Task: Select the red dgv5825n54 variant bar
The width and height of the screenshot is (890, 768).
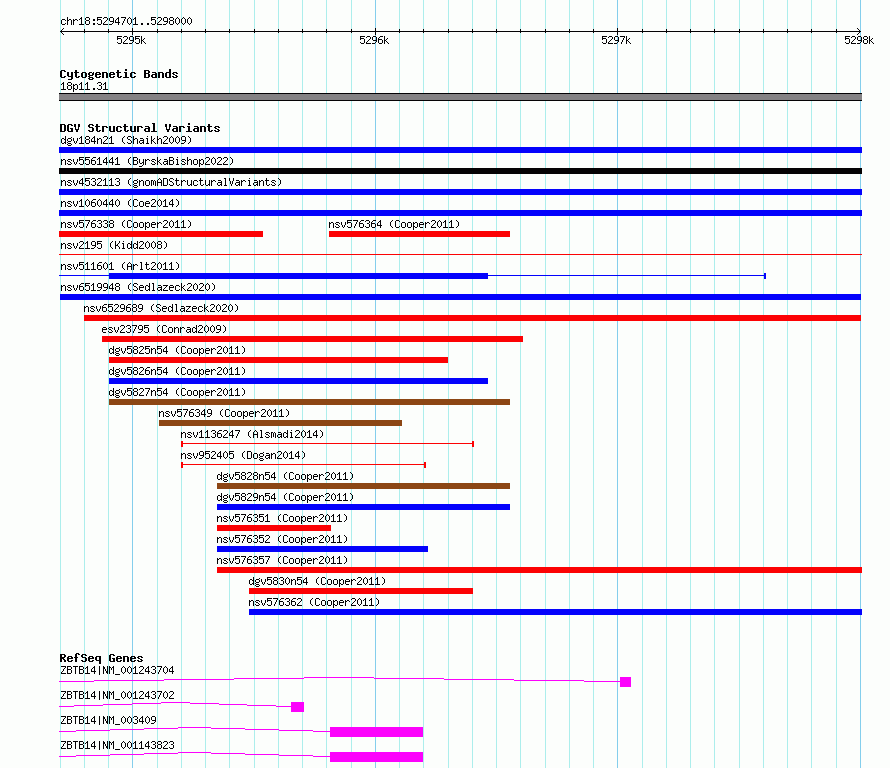Action: pos(278,360)
